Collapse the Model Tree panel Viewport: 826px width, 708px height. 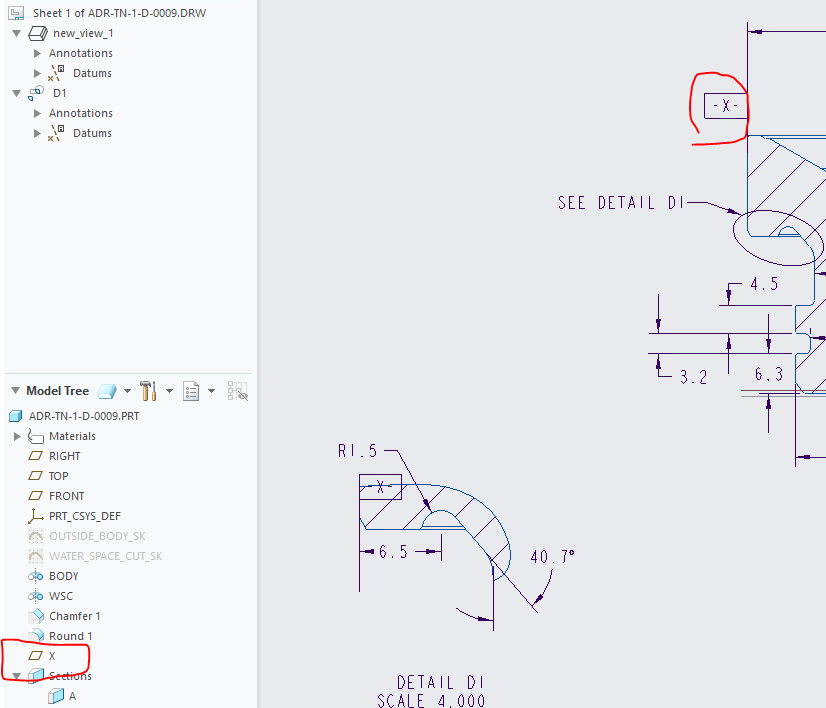click(15, 390)
